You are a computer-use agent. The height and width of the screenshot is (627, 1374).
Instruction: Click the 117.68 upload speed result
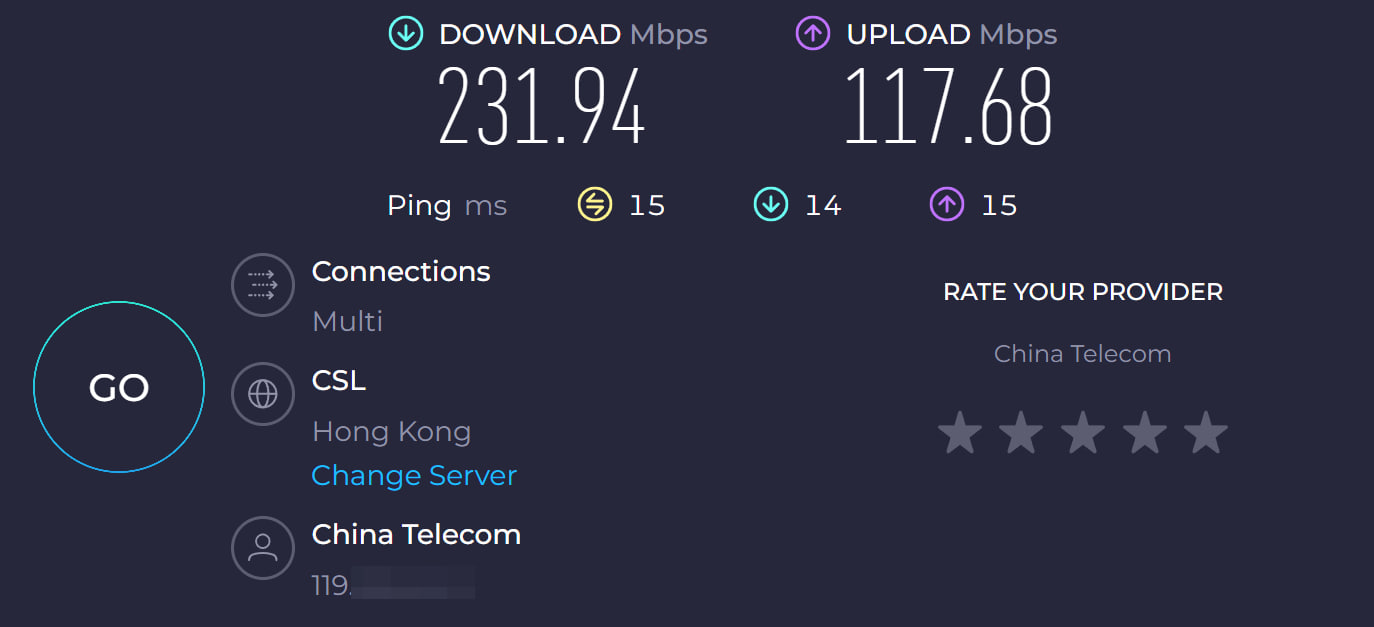(948, 107)
